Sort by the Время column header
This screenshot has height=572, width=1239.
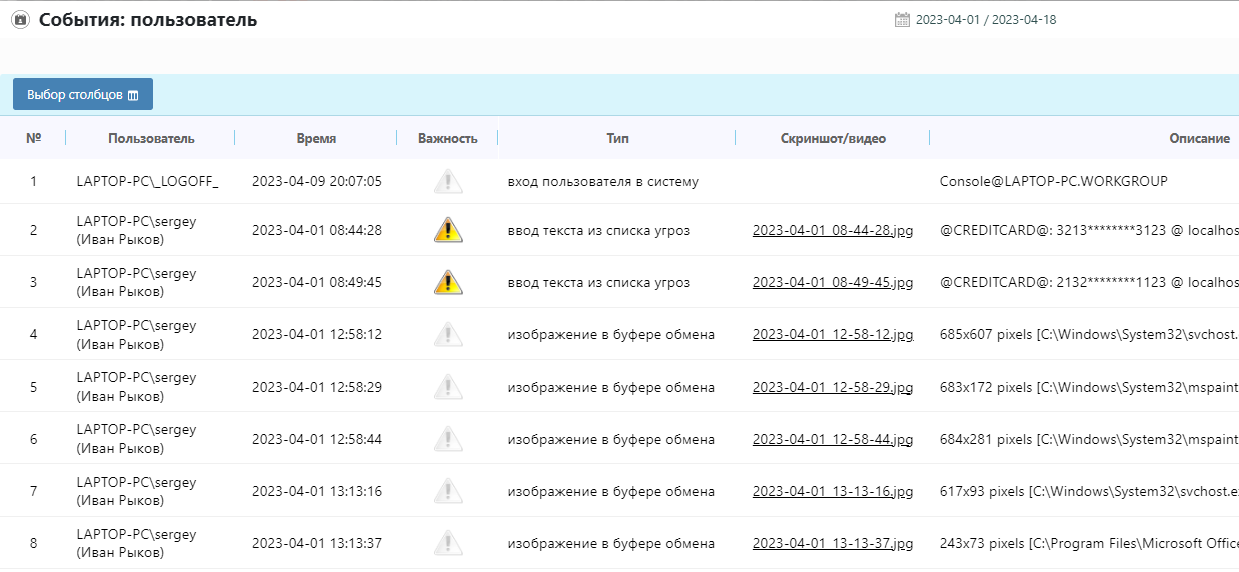pyautogui.click(x=316, y=139)
